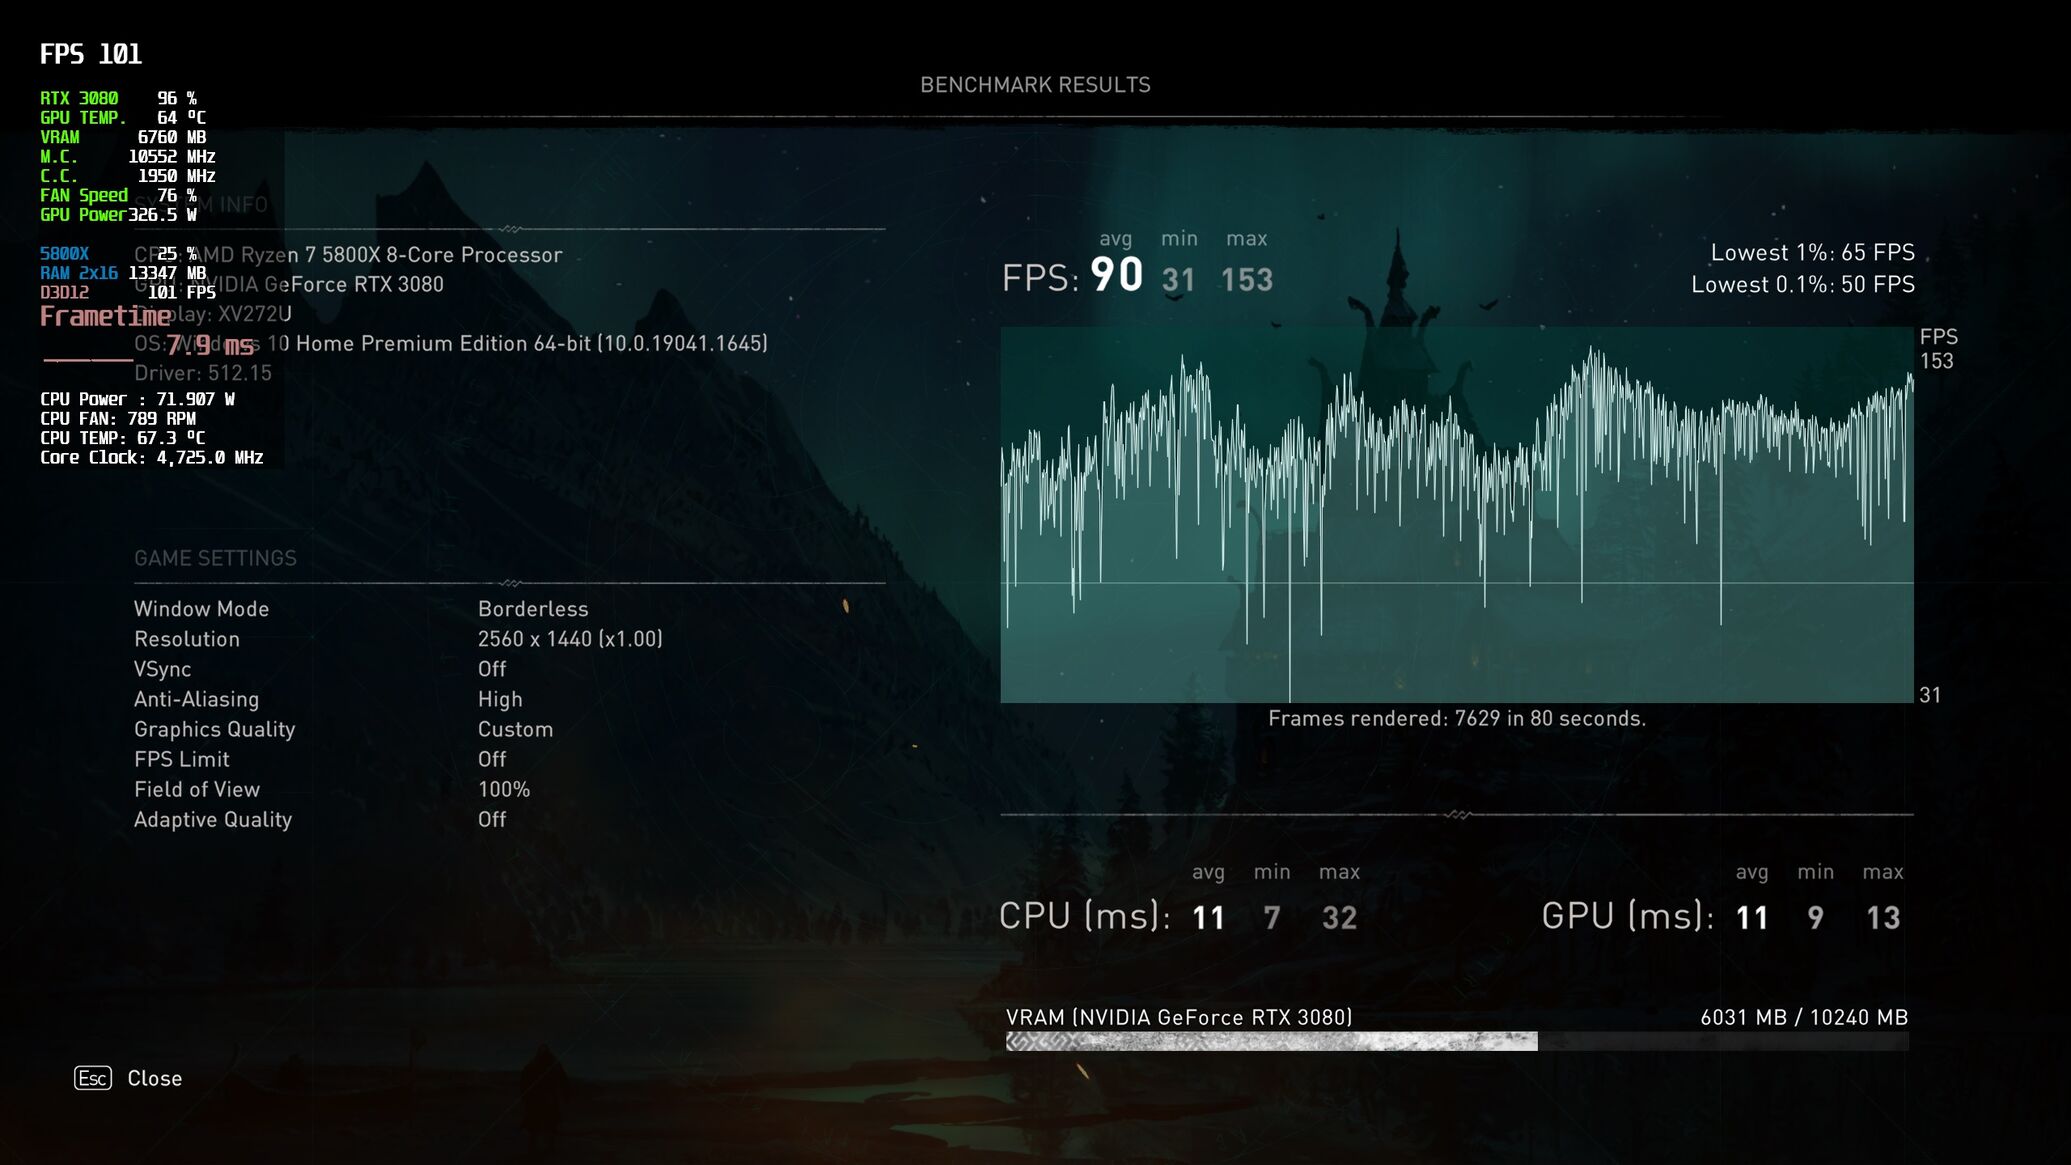Click the Close label
Image resolution: width=2071 pixels, height=1165 pixels.
click(x=154, y=1078)
